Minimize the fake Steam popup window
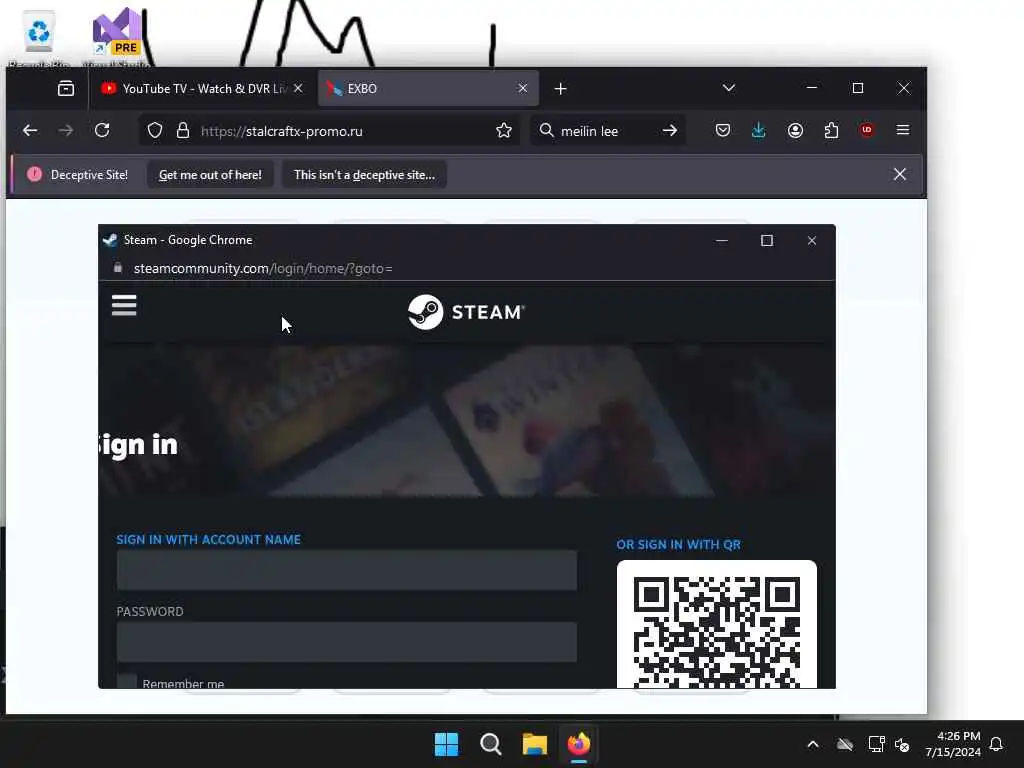This screenshot has height=768, width=1024. click(x=722, y=240)
